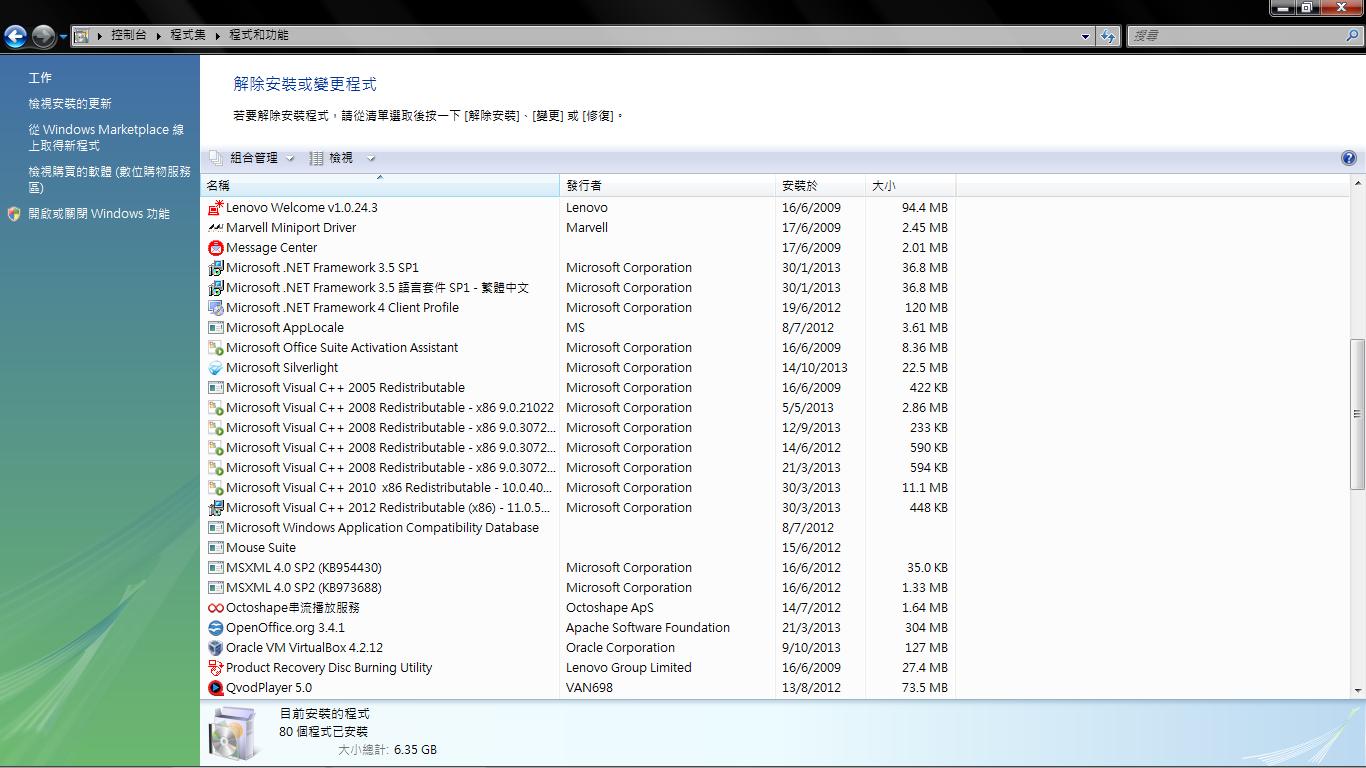The width and height of the screenshot is (1366, 768).
Task: Select Microsoft .NET Framework 3.5 語言套件 row
Action: pyautogui.click(x=578, y=288)
